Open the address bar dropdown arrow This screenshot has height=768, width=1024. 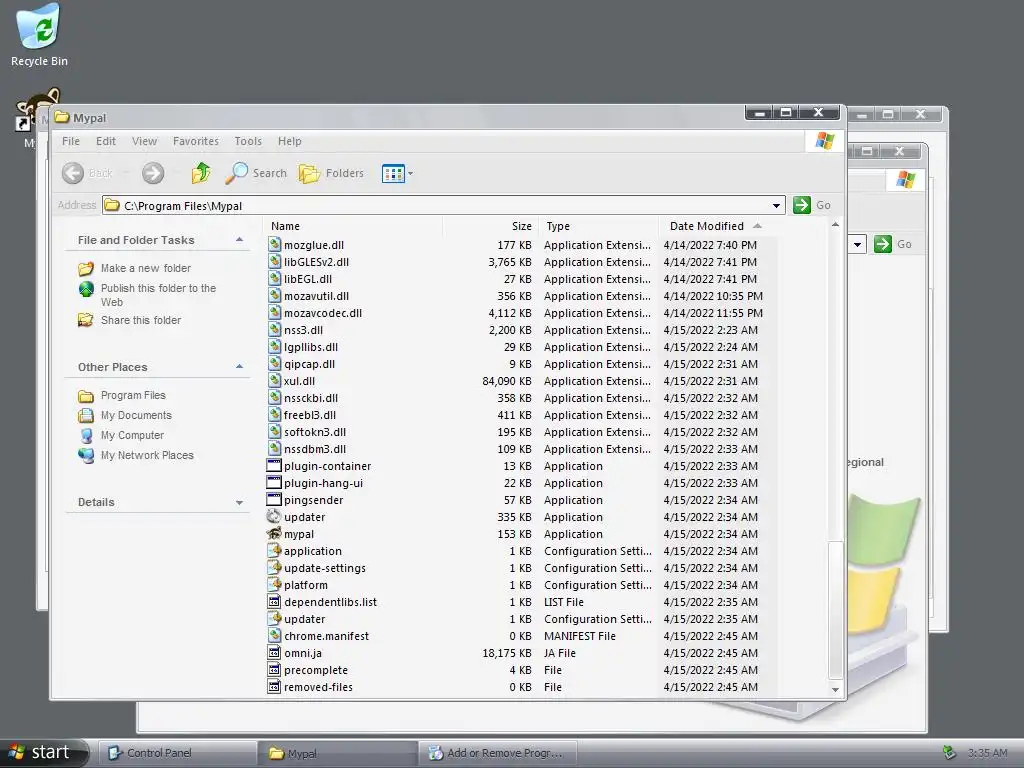776,206
